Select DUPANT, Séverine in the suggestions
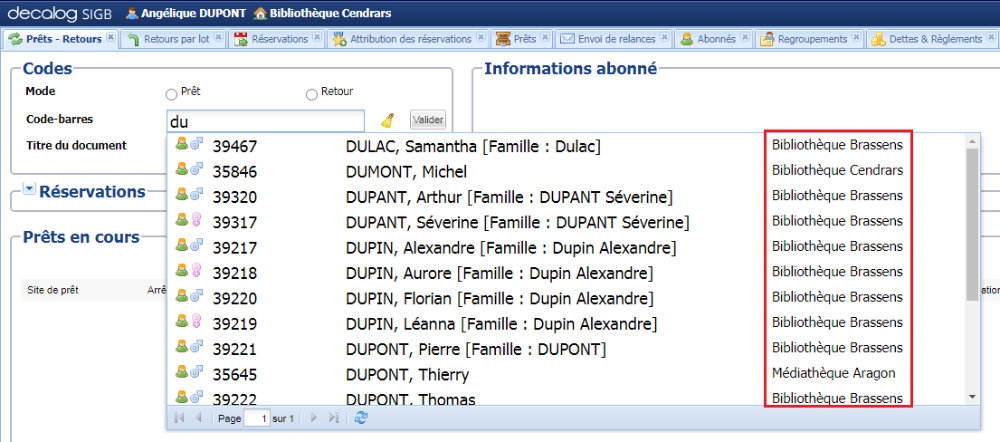1000x442 pixels. [x=517, y=223]
